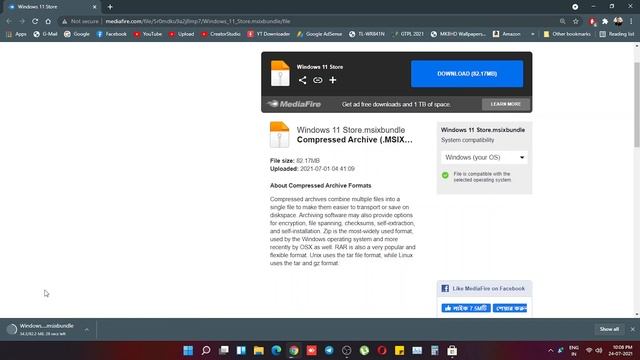
Task: Click the mediafire.com URL in the address bar
Action: [x=198, y=21]
